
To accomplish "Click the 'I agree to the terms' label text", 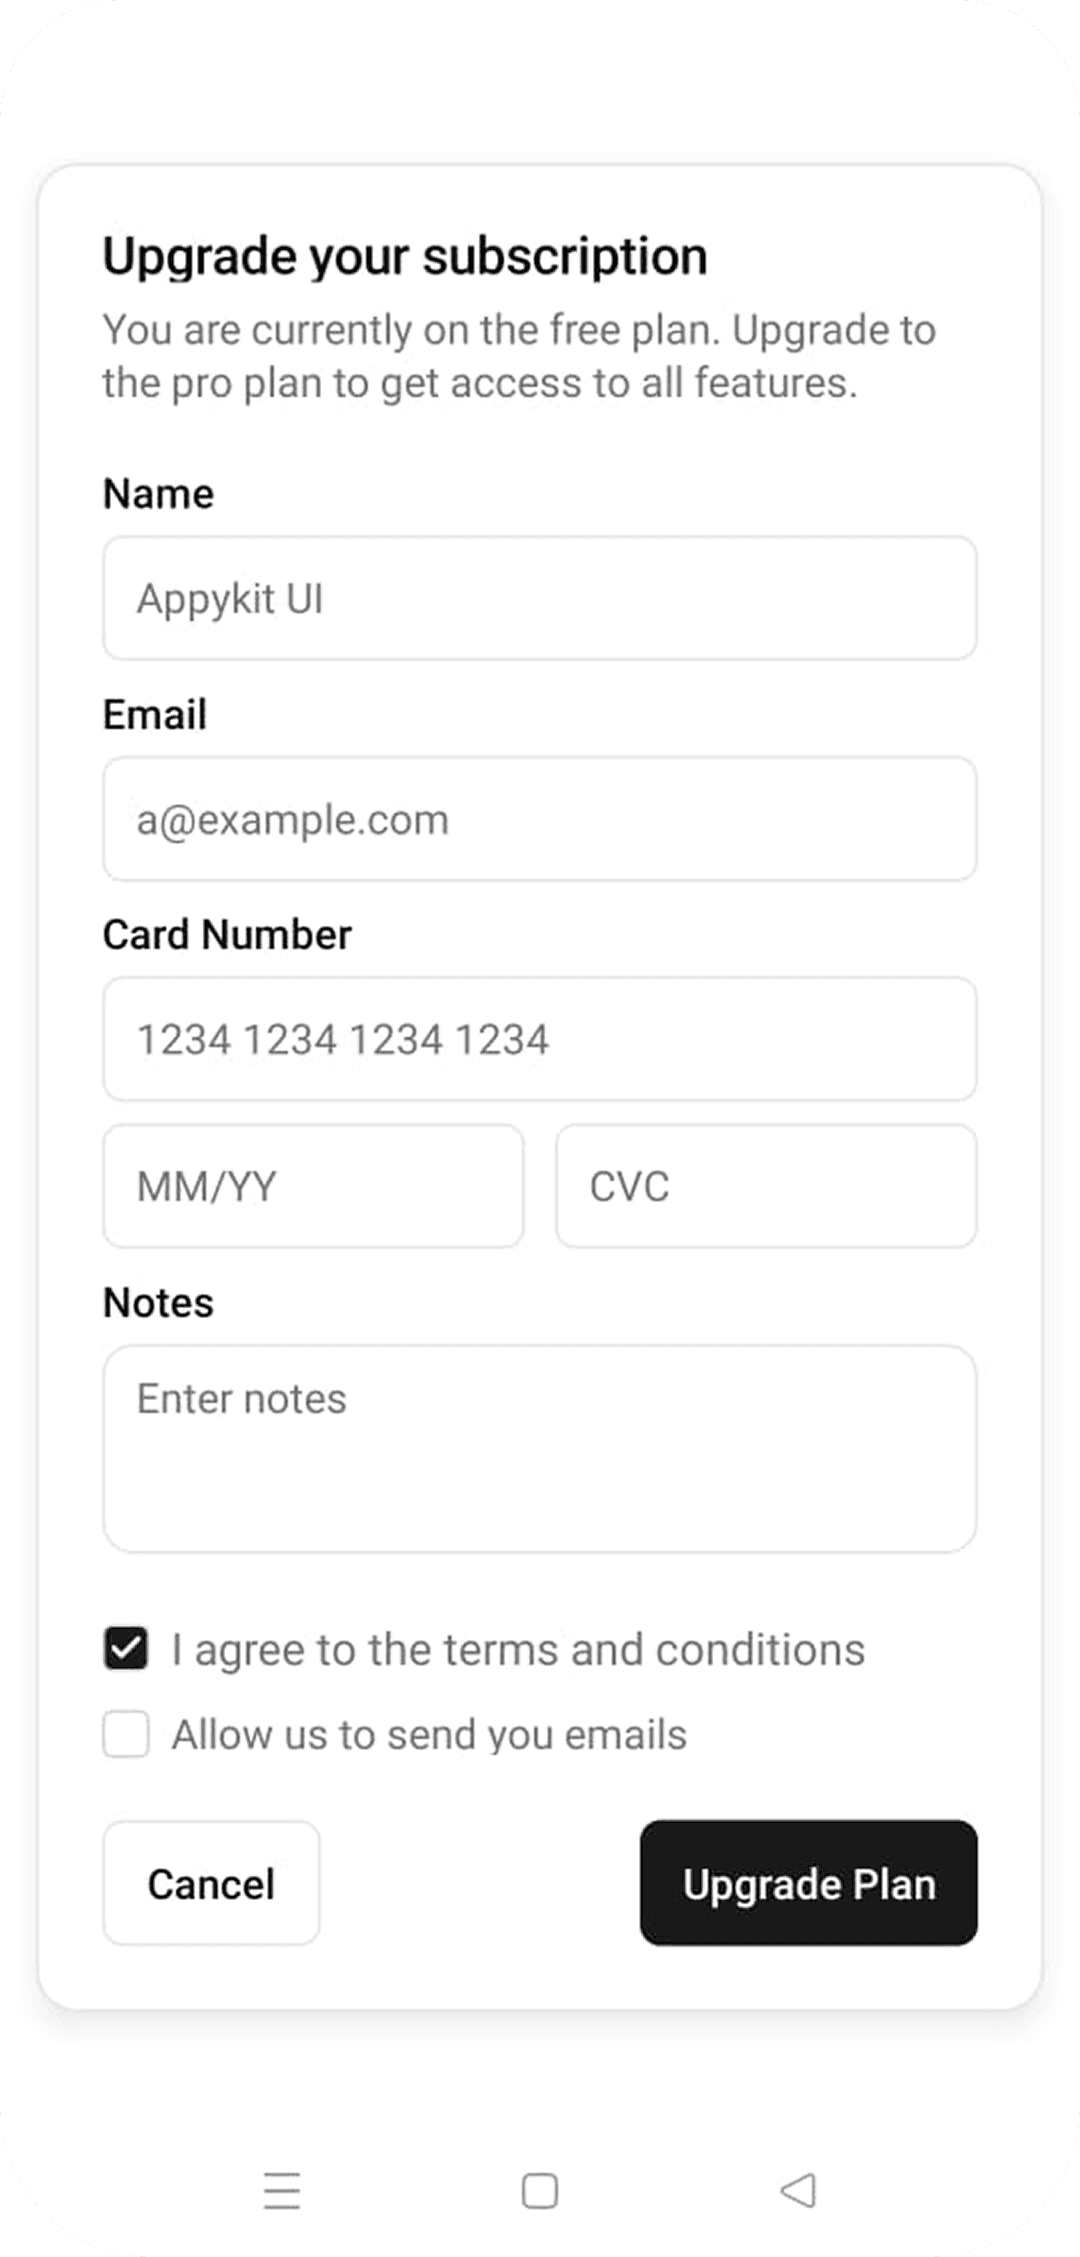I will pyautogui.click(x=518, y=1650).
